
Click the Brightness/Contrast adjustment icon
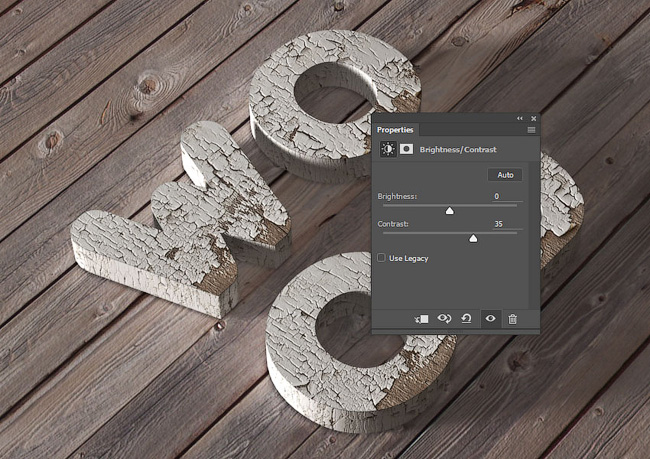[388, 149]
